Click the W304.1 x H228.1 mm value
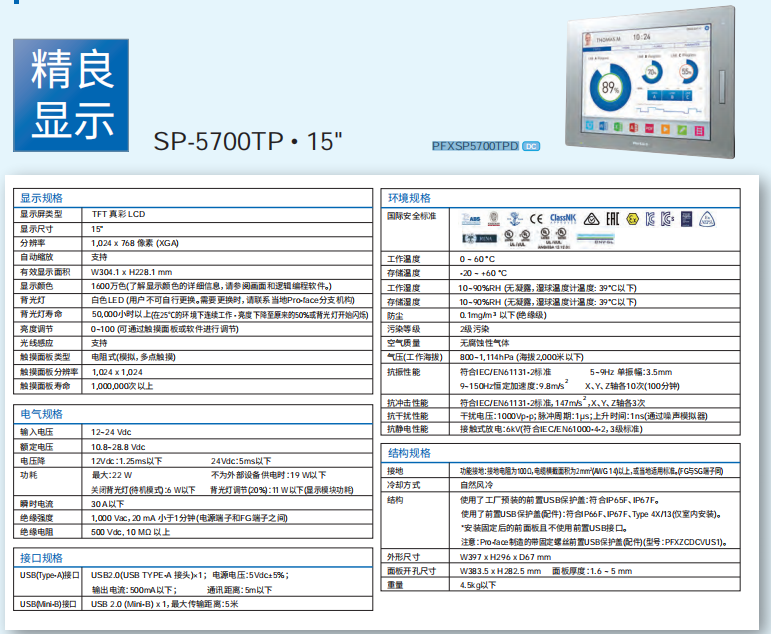This screenshot has width=771, height=634. 131,272
